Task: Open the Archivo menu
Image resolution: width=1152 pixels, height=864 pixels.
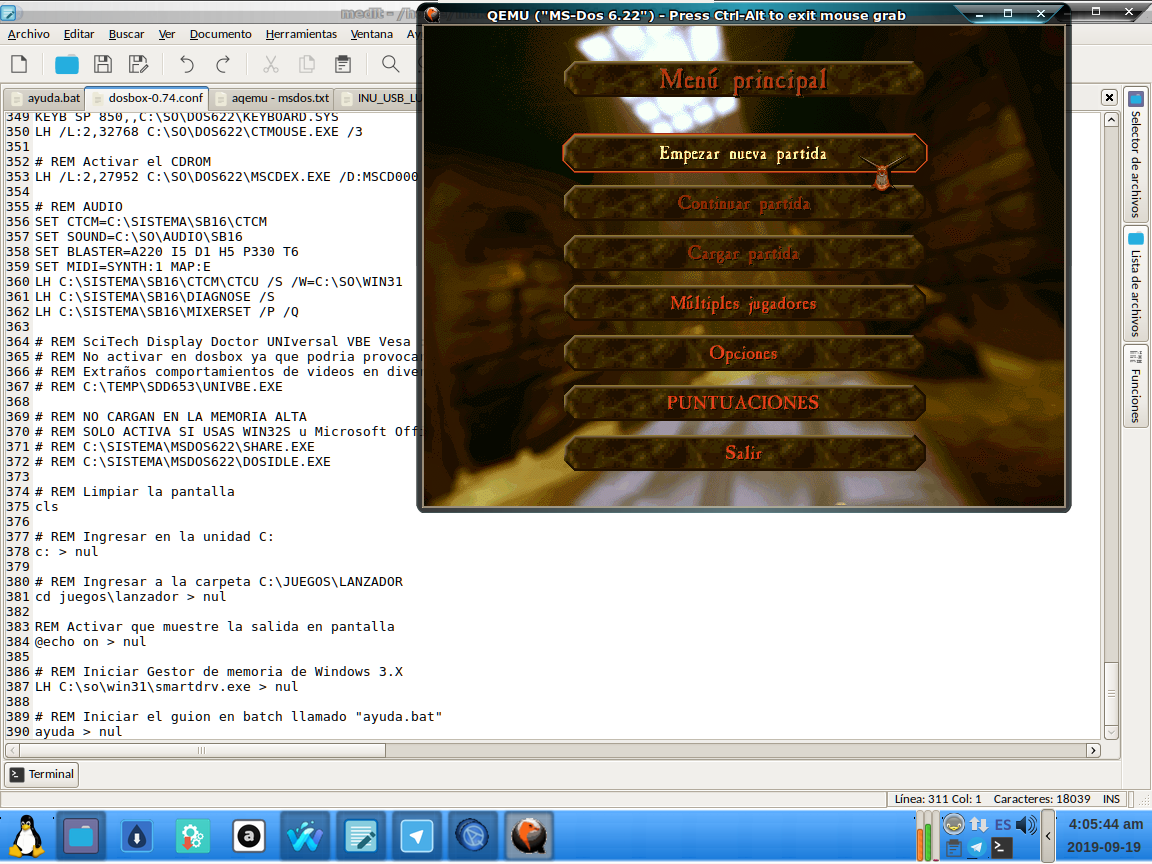Action: (x=29, y=34)
